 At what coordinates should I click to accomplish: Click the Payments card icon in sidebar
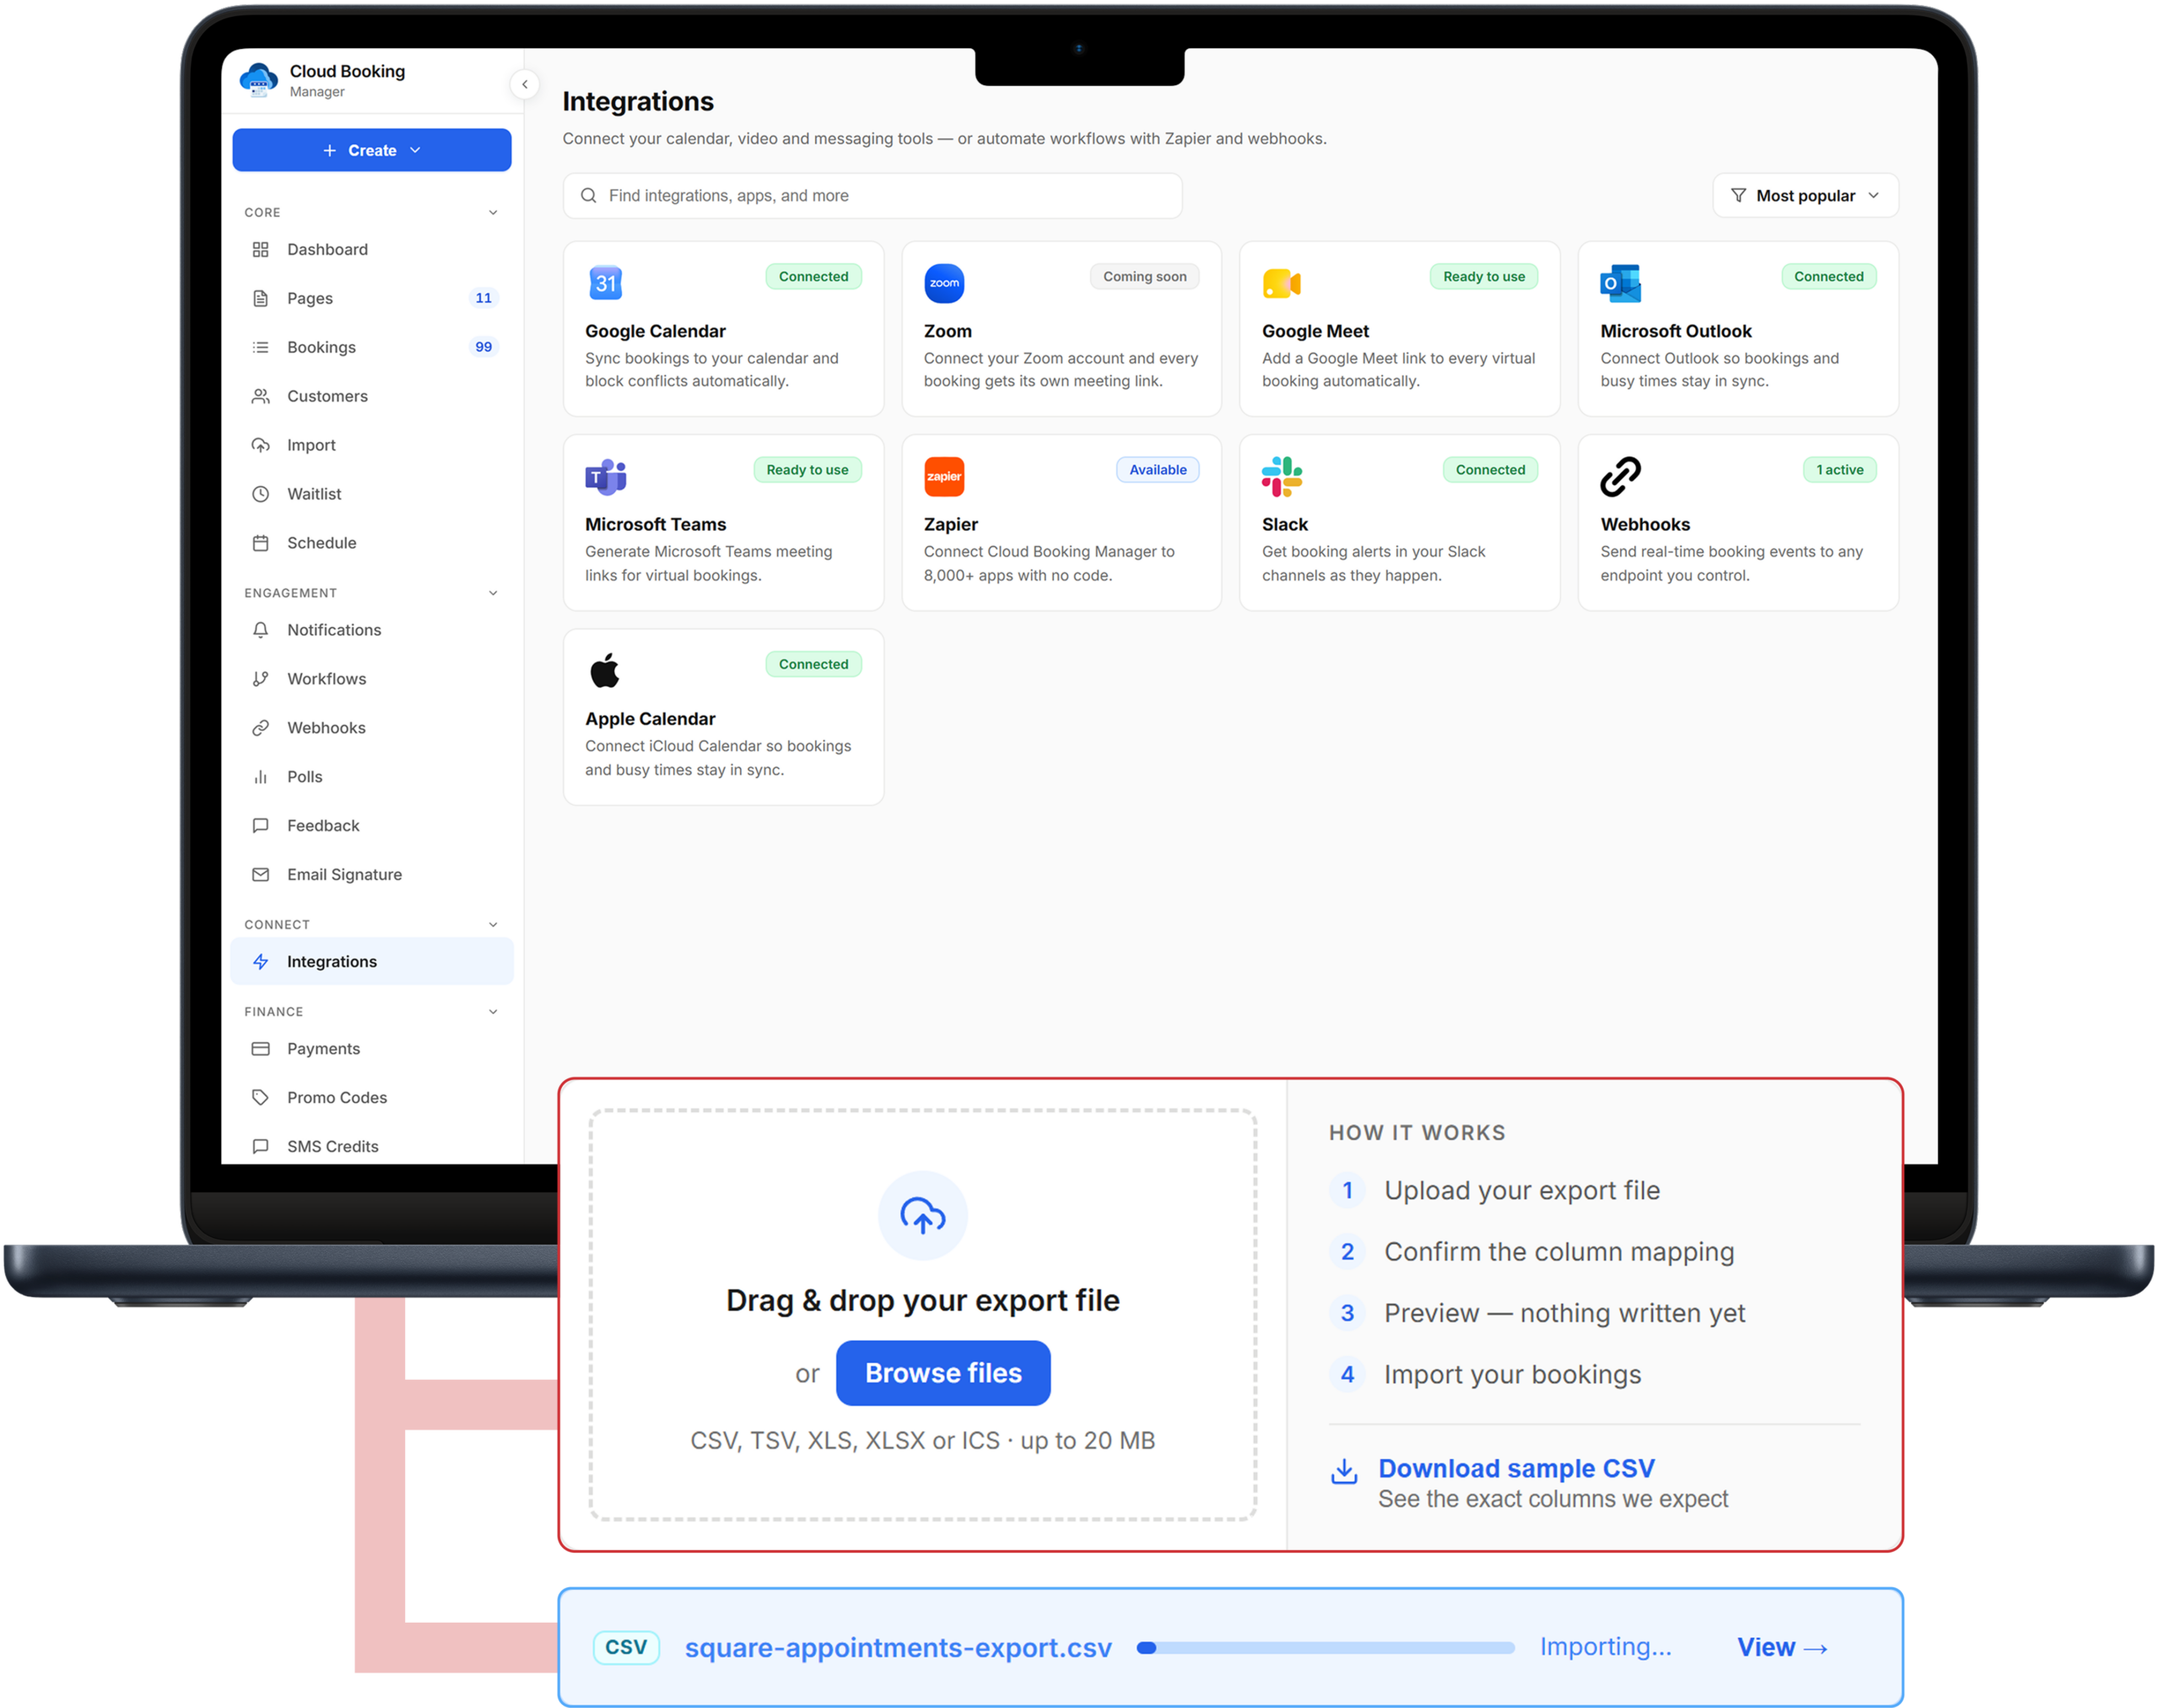261,1049
